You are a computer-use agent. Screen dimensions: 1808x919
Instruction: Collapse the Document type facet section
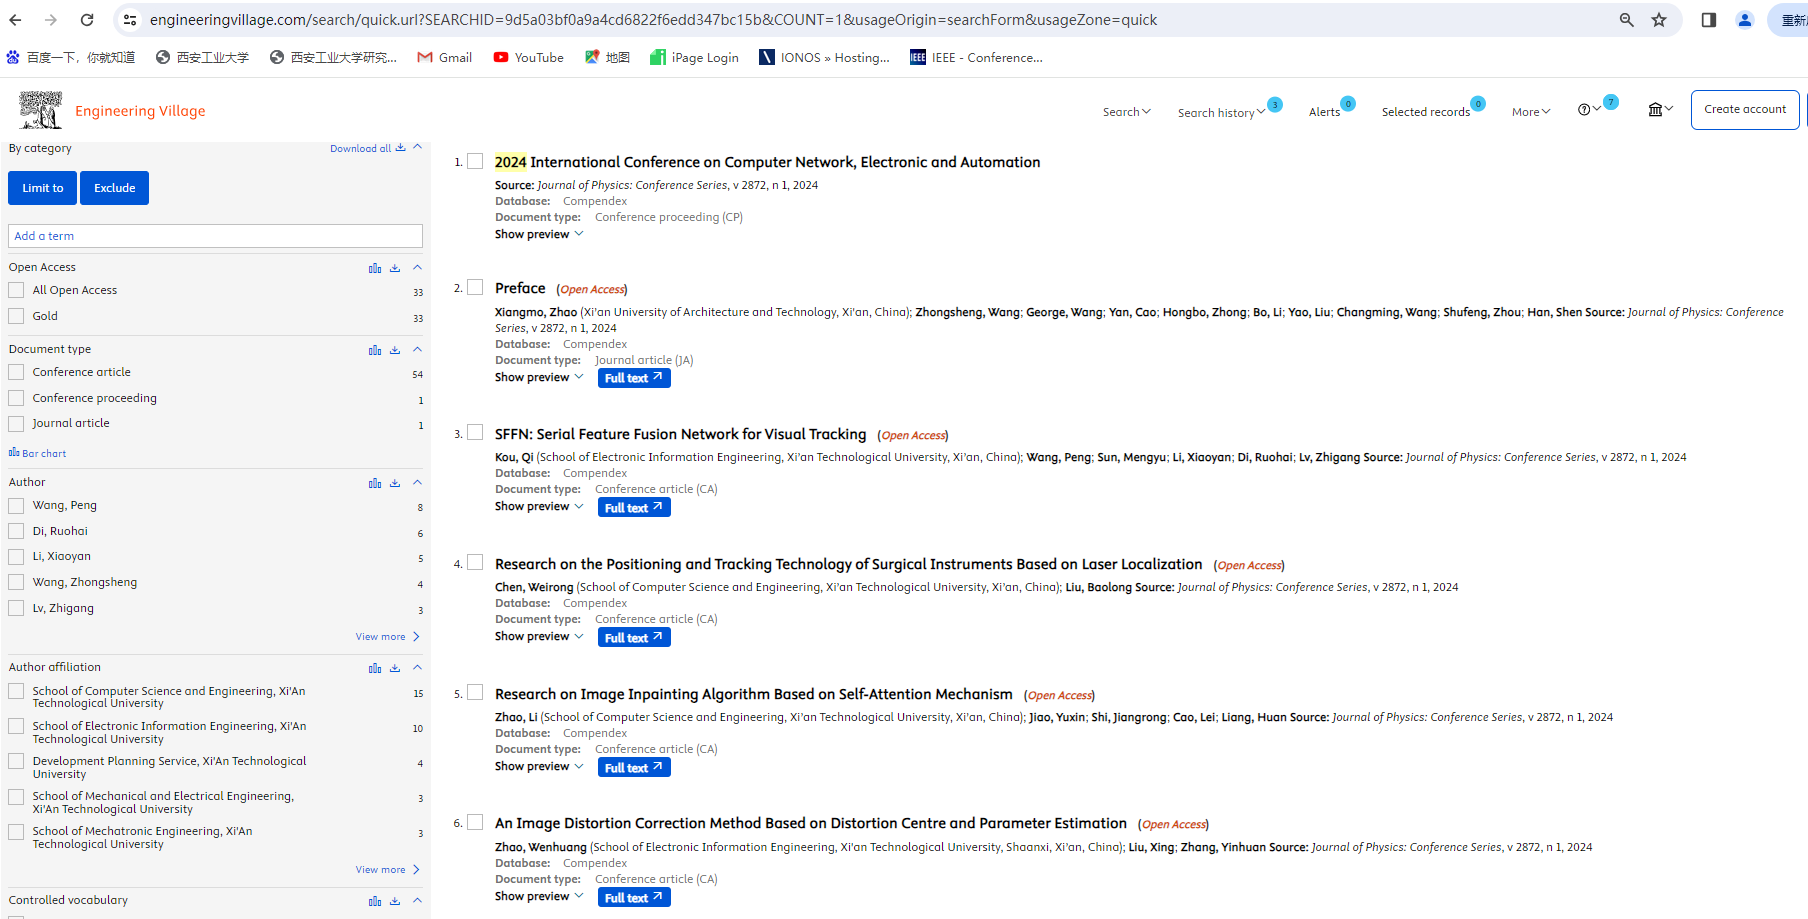tap(417, 349)
